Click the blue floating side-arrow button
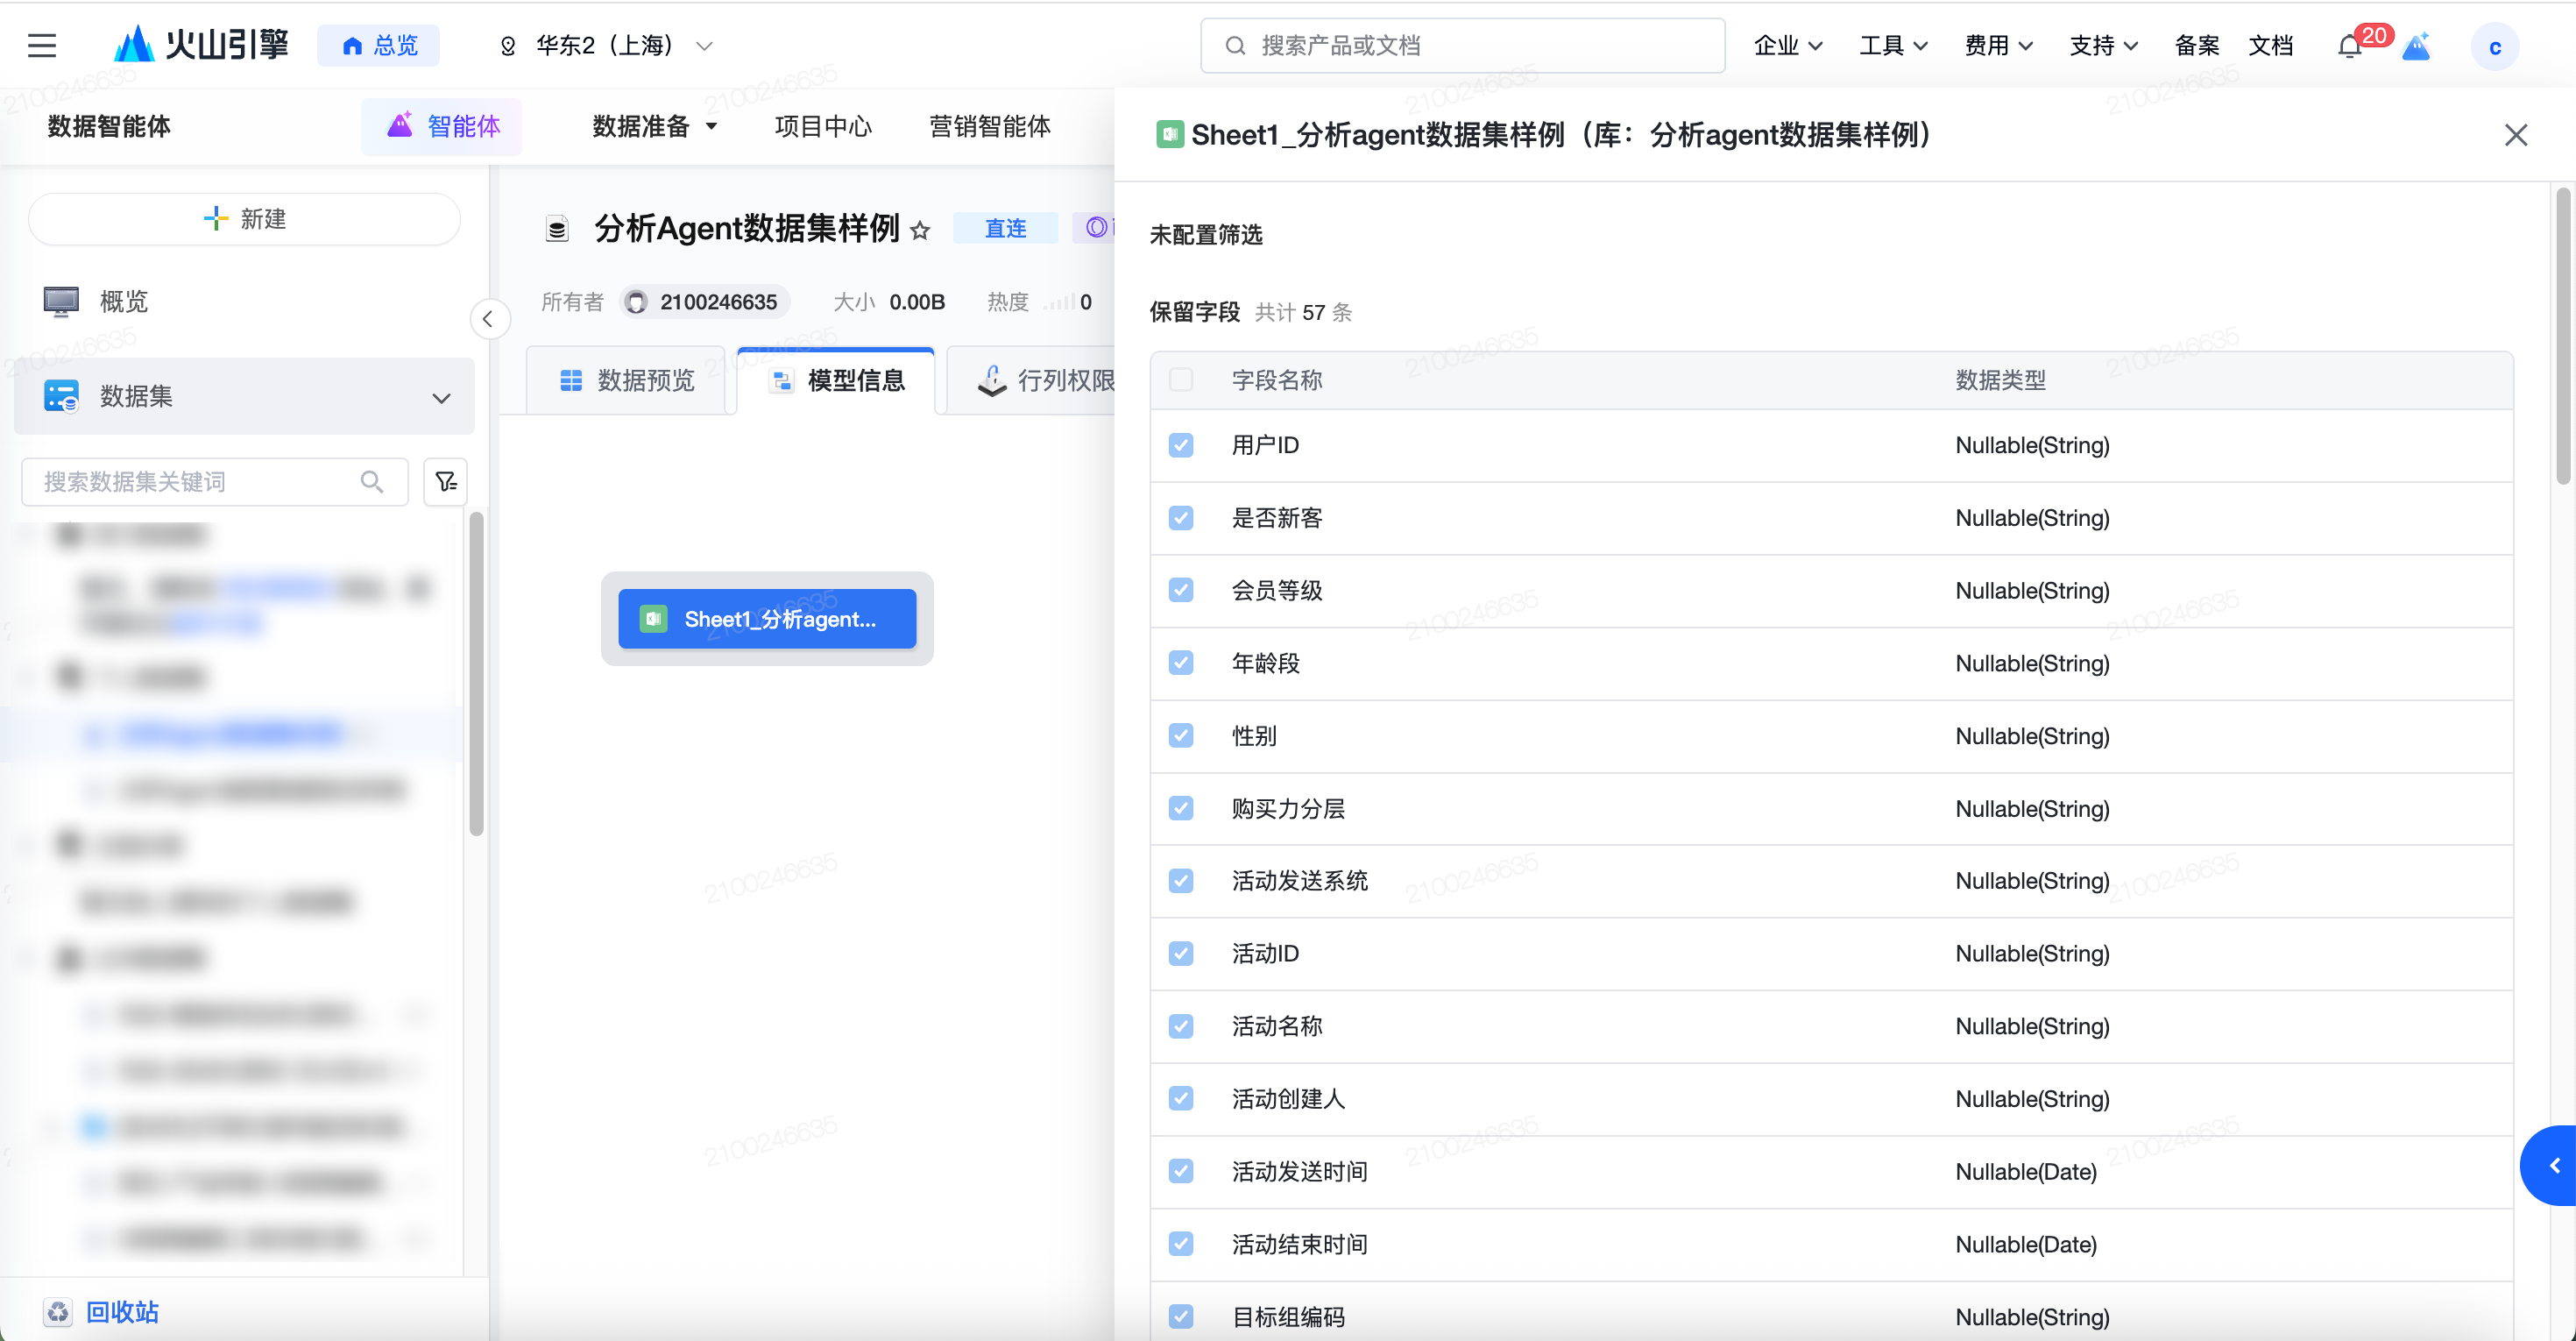 [2552, 1165]
